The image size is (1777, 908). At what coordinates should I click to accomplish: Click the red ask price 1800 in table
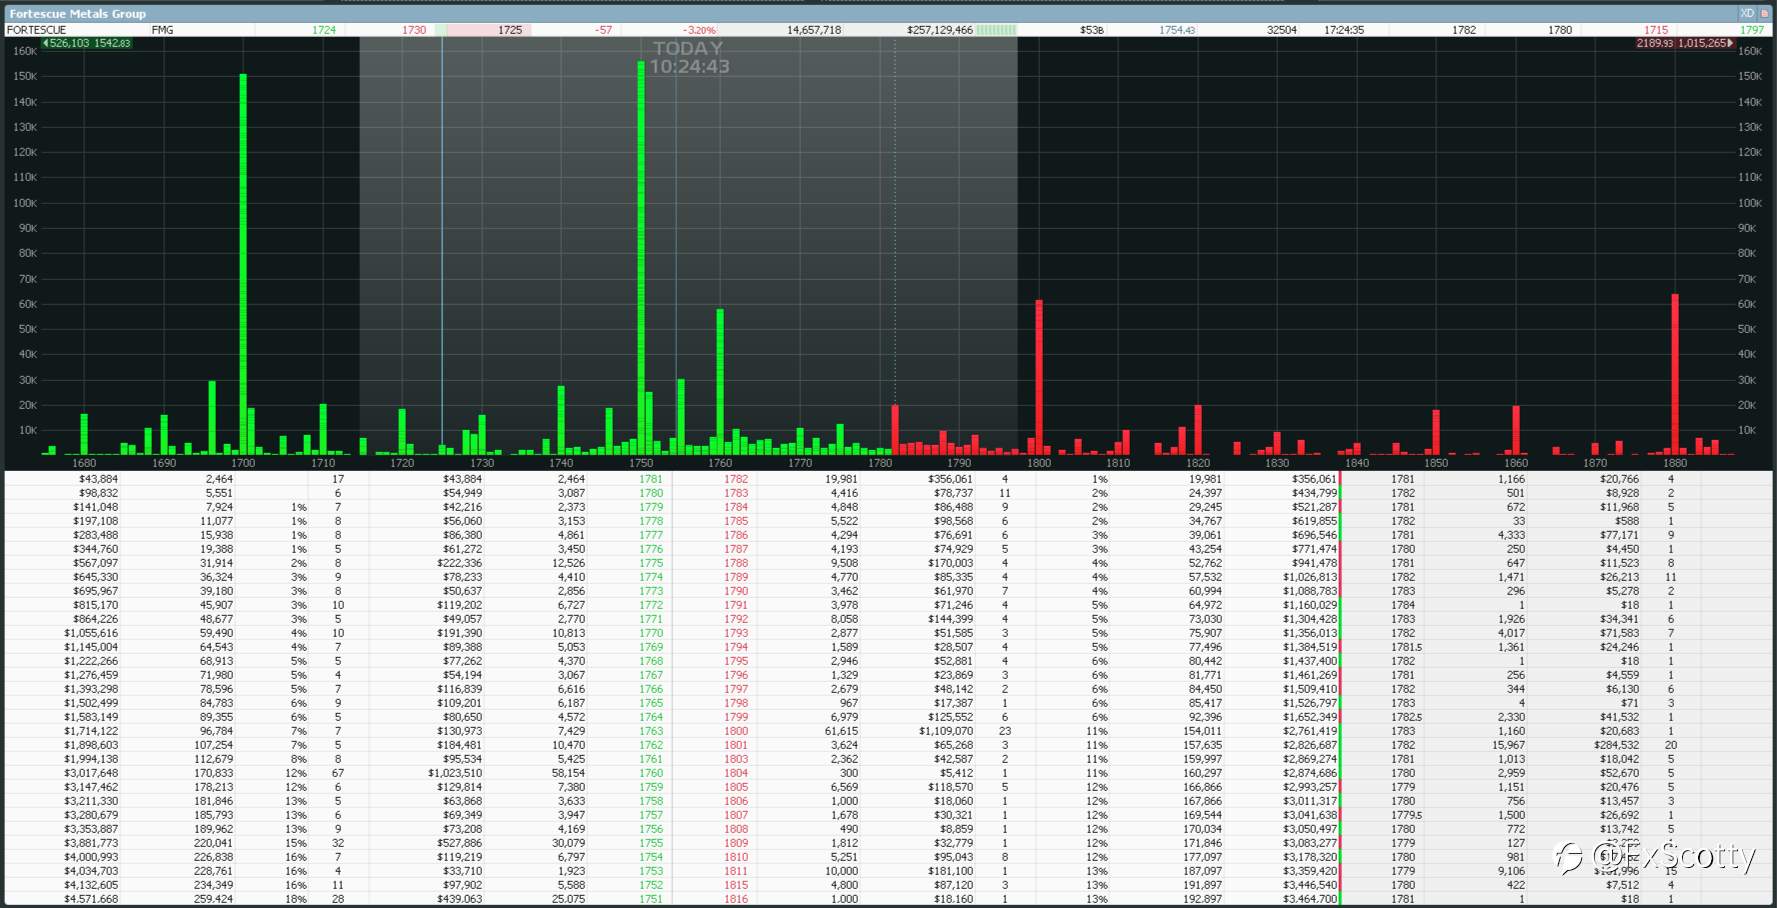[736, 731]
